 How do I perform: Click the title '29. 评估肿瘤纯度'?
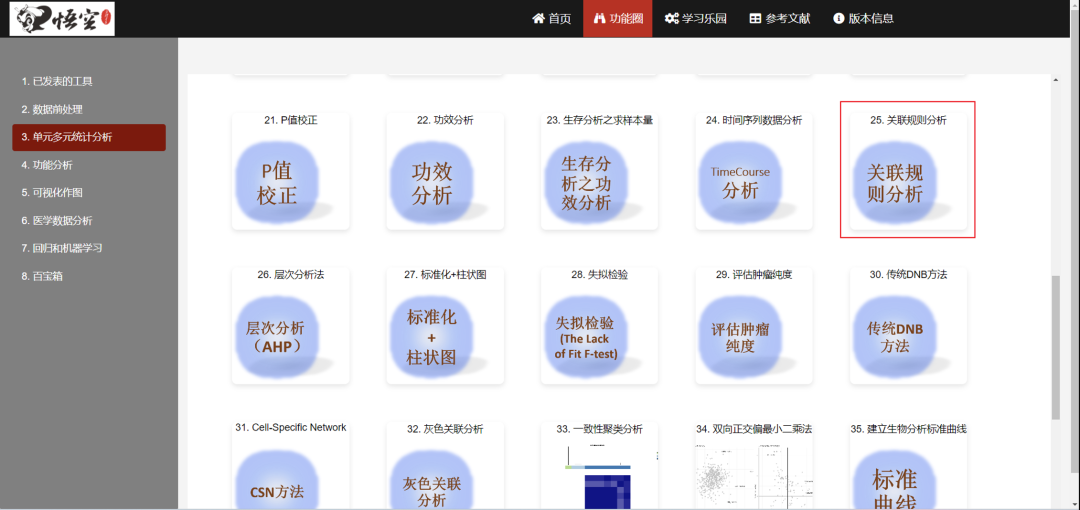[x=754, y=274]
